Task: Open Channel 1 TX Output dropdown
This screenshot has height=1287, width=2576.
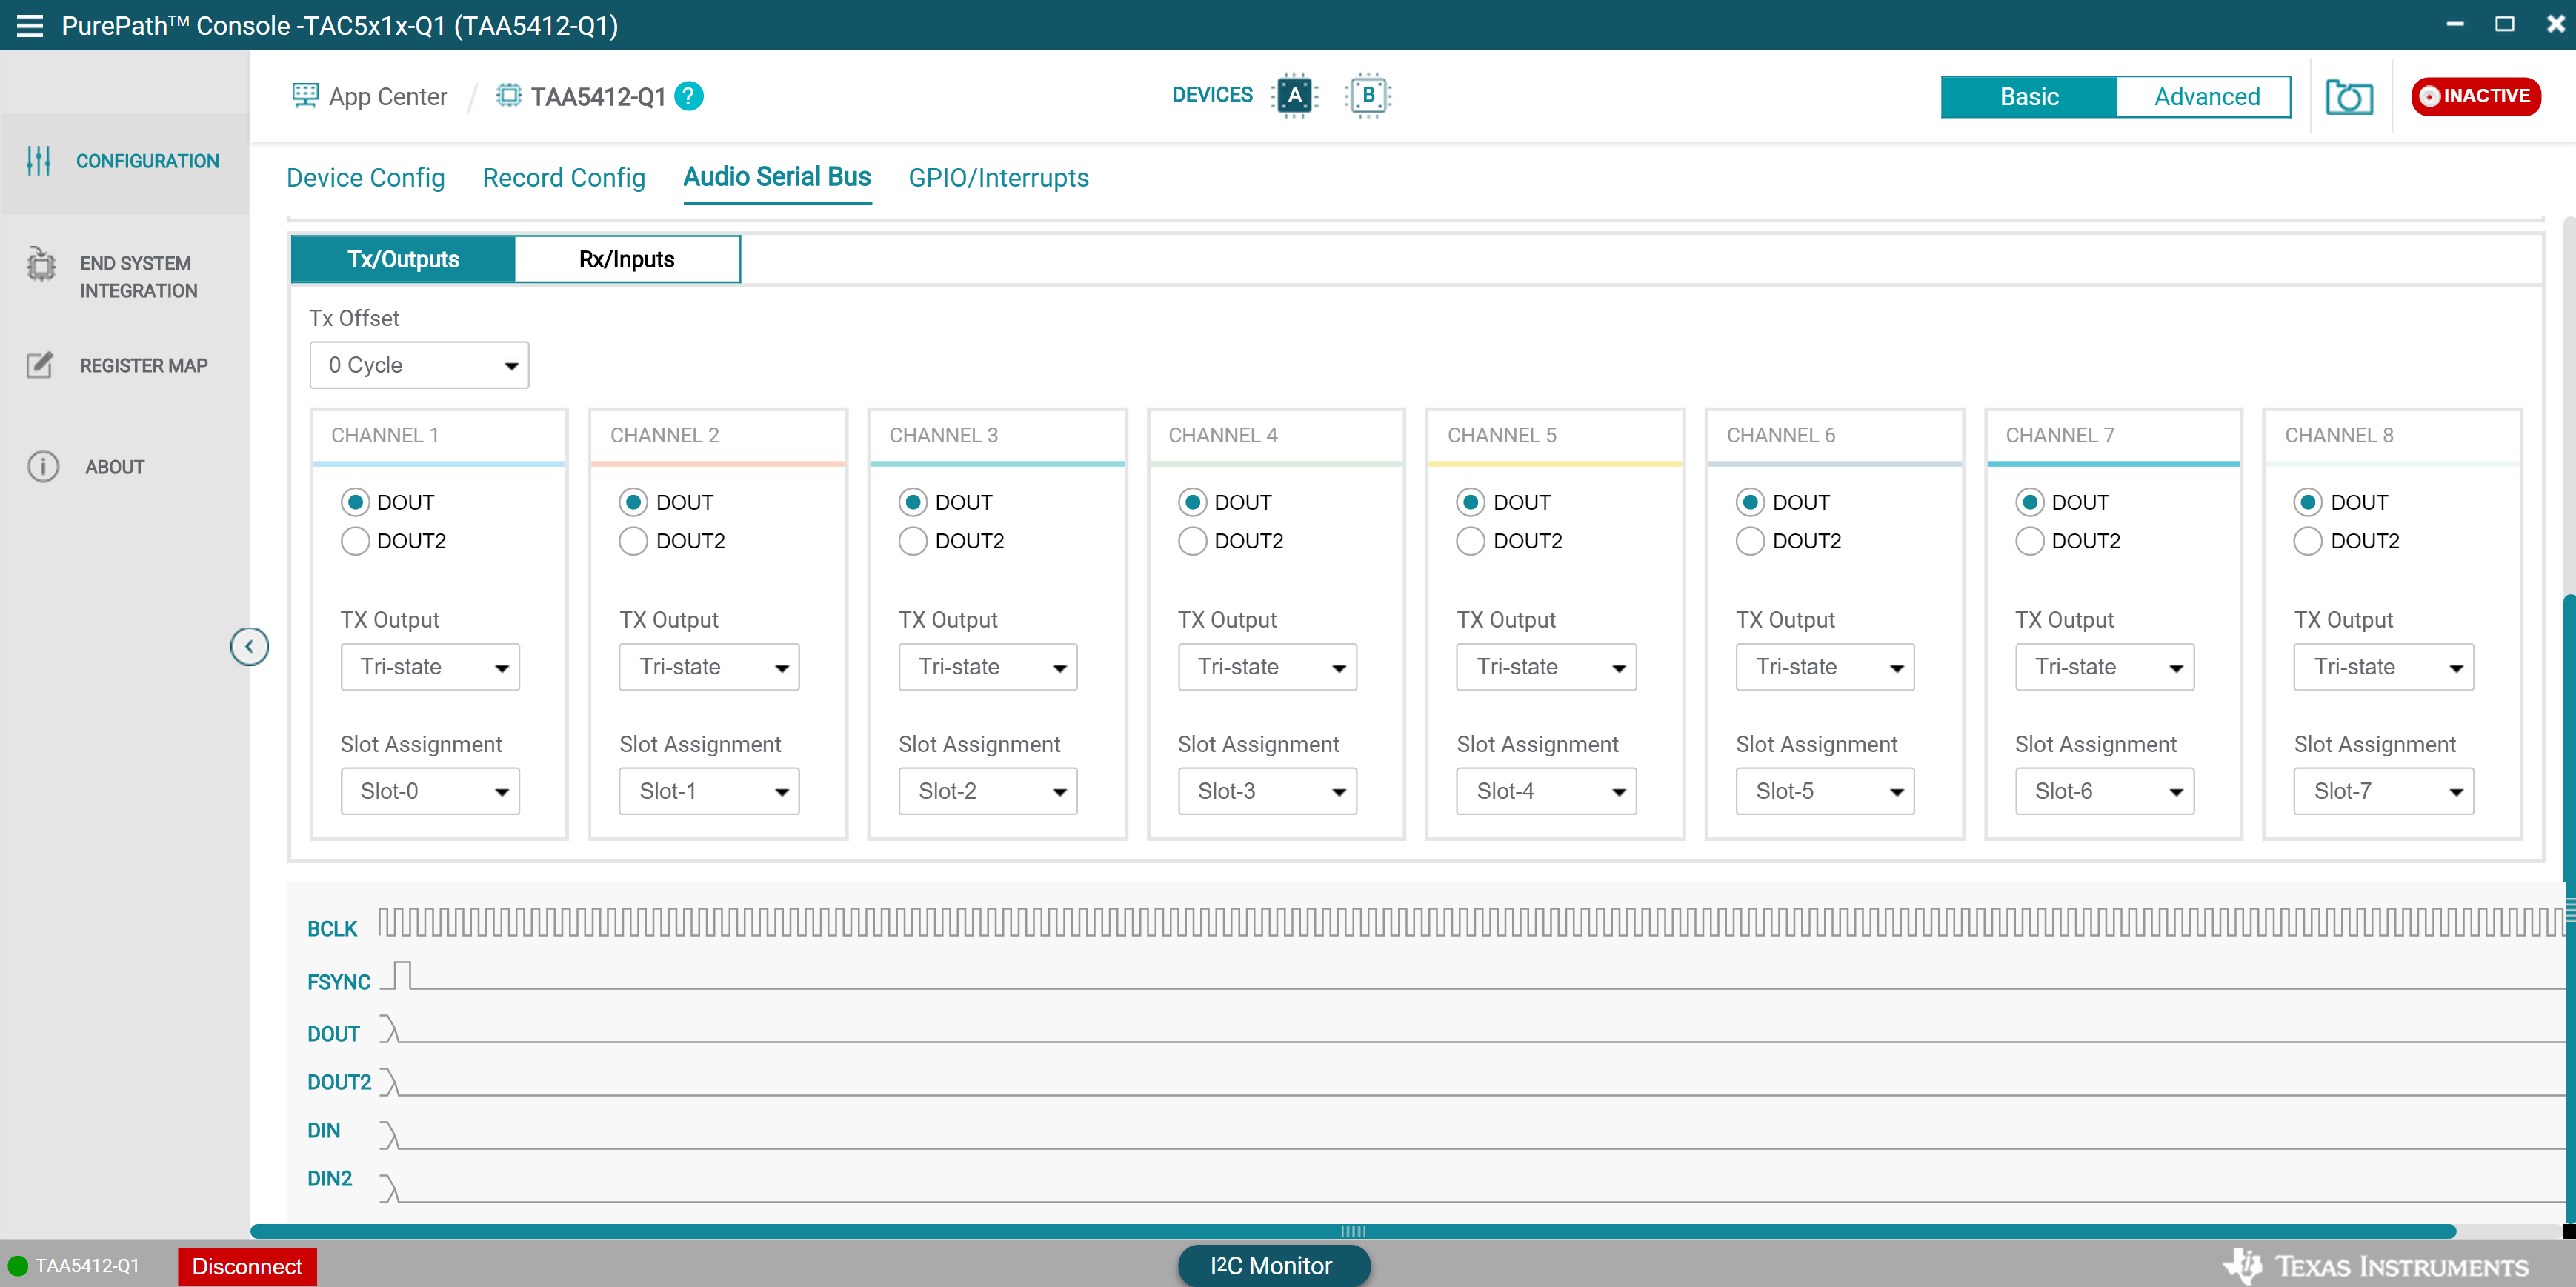Action: coord(430,667)
